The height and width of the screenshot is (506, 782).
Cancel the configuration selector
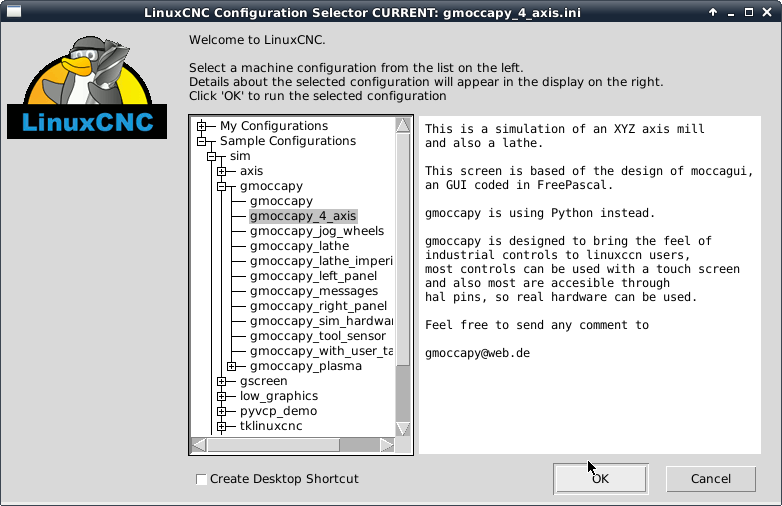point(711,479)
